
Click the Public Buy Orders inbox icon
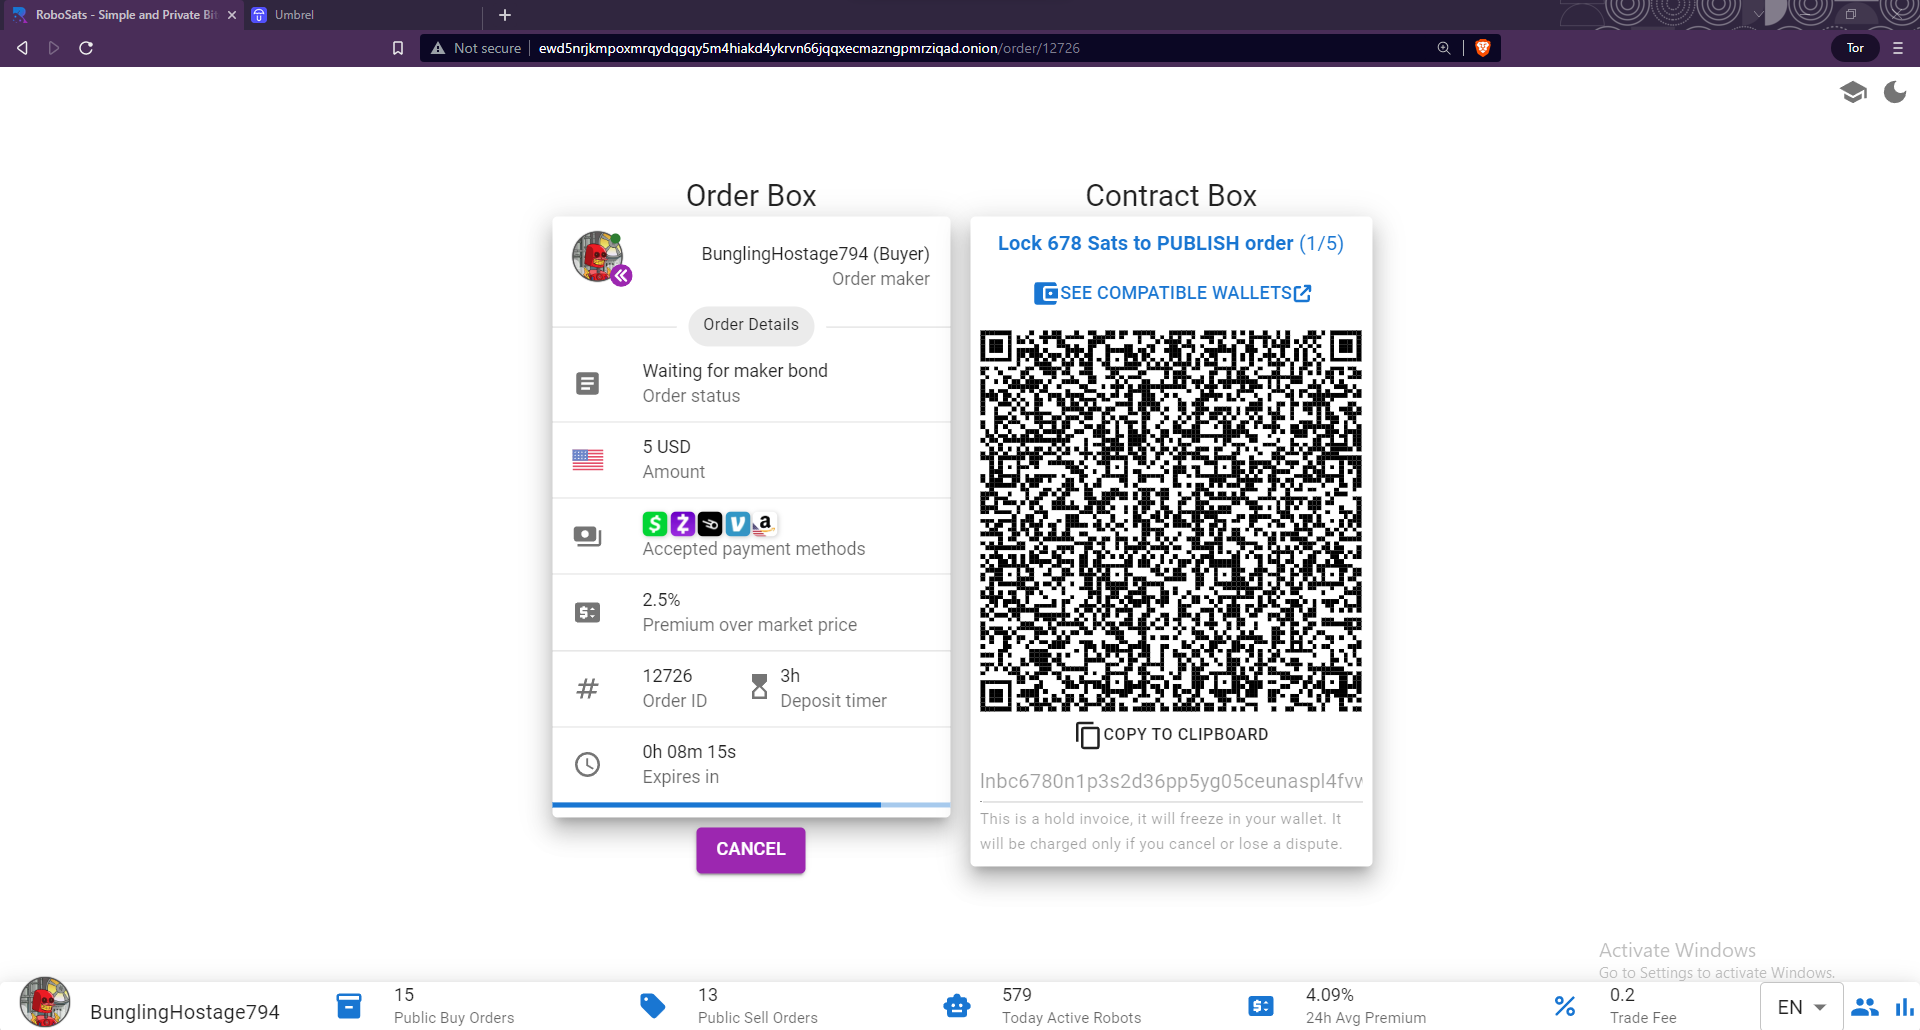(349, 1006)
